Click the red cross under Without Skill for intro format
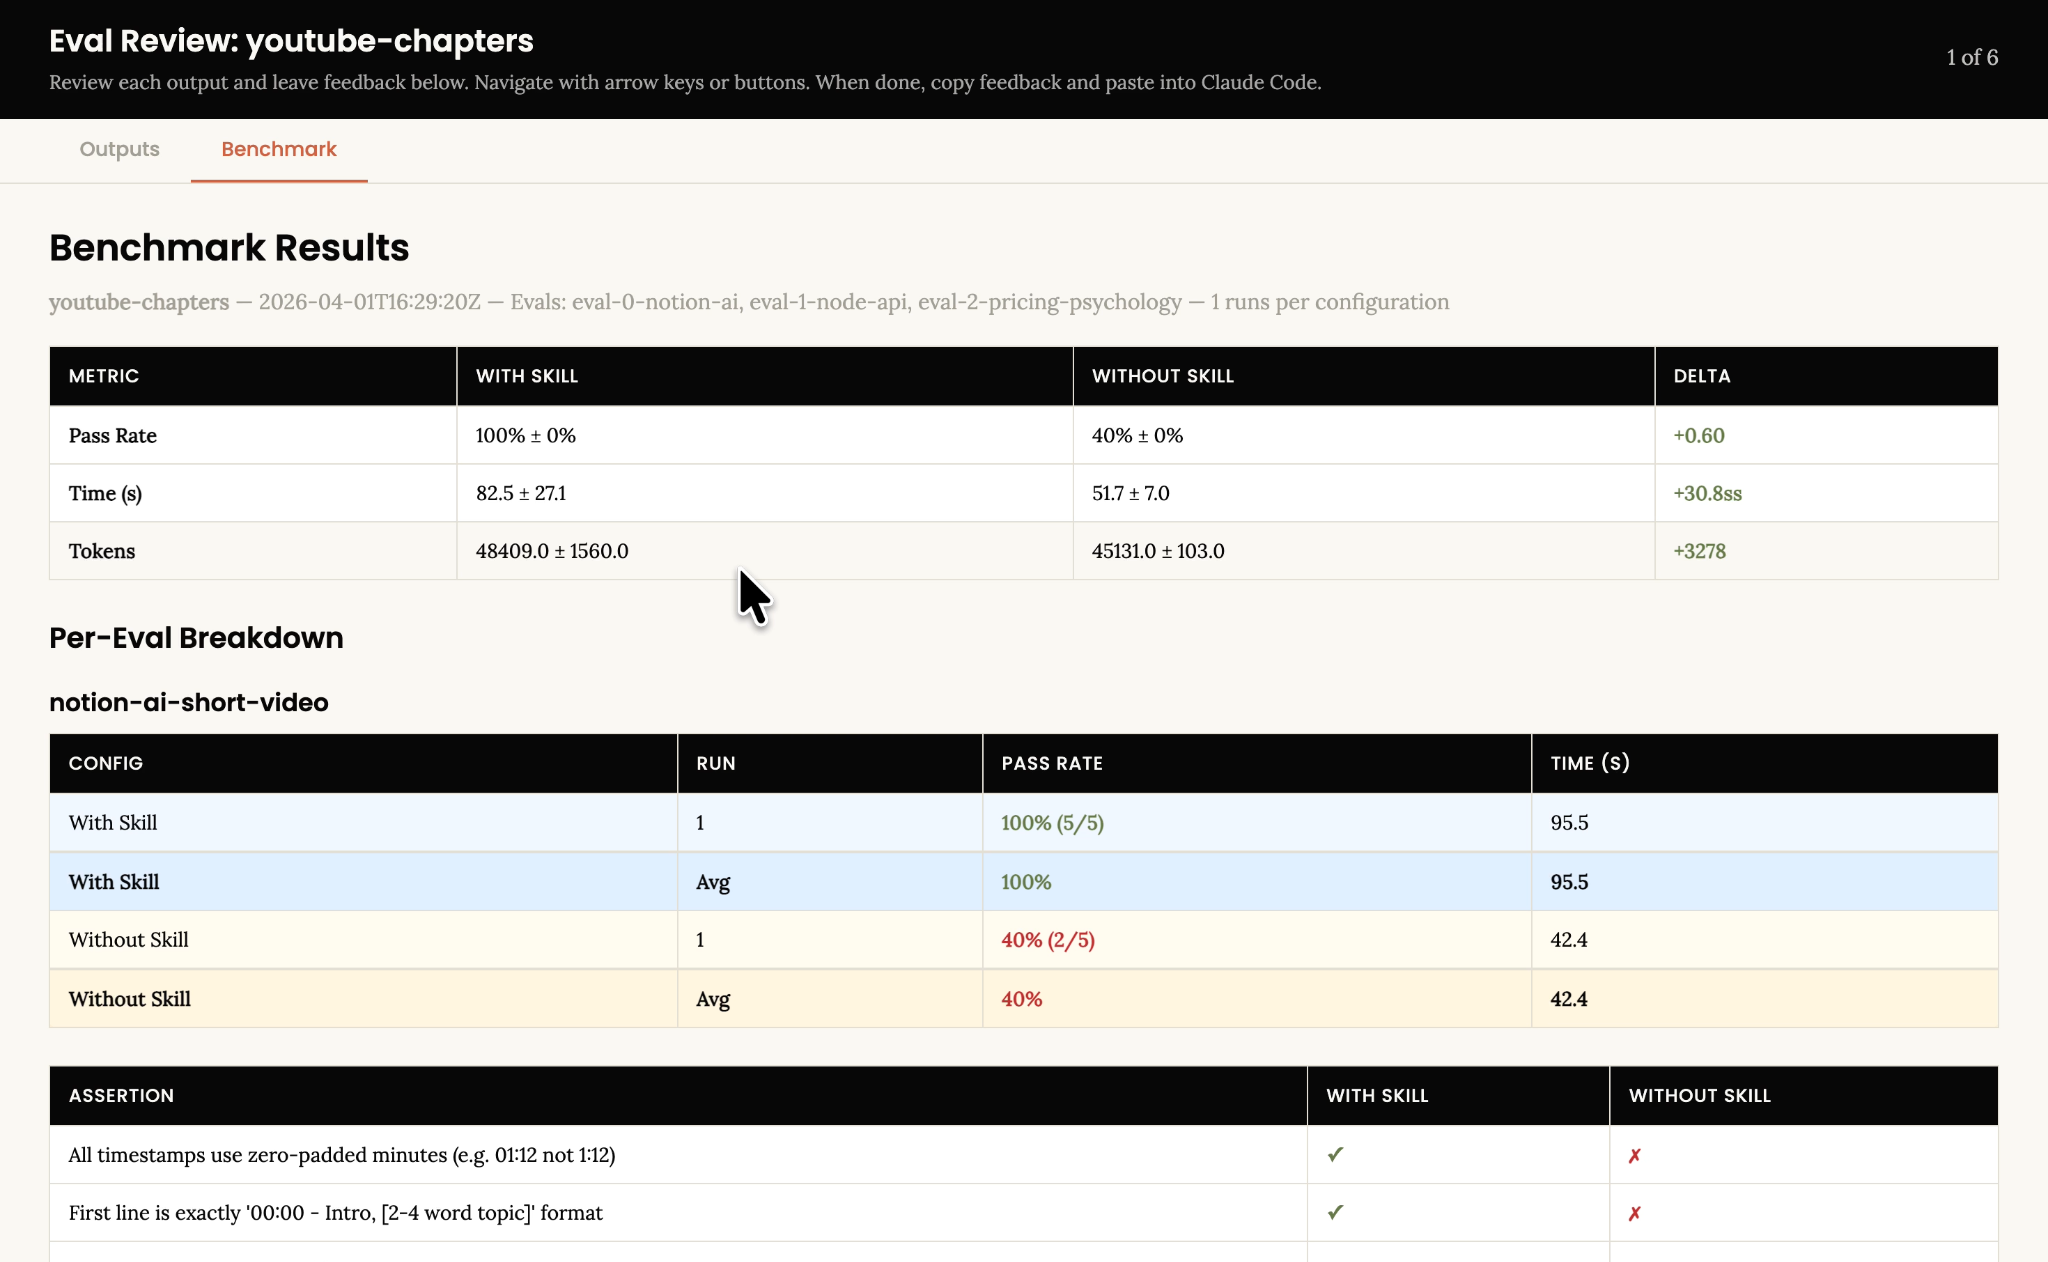 [x=1634, y=1212]
